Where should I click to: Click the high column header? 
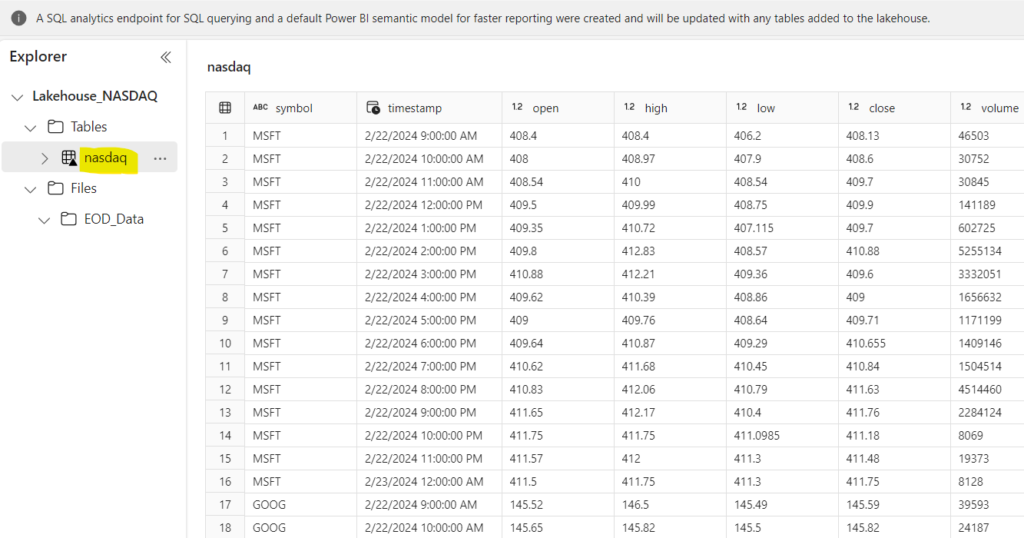click(670, 108)
